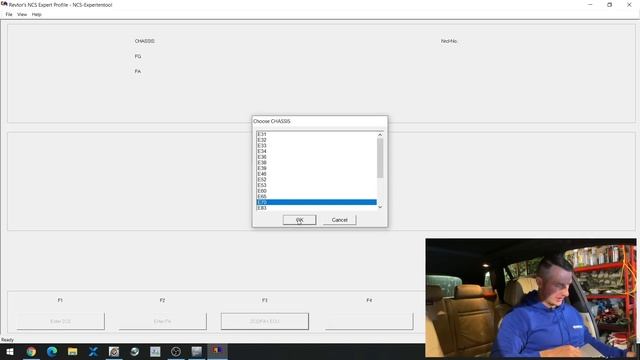Select chassis E46 from the list
Viewport: 640px width, 360px height.
point(316,174)
